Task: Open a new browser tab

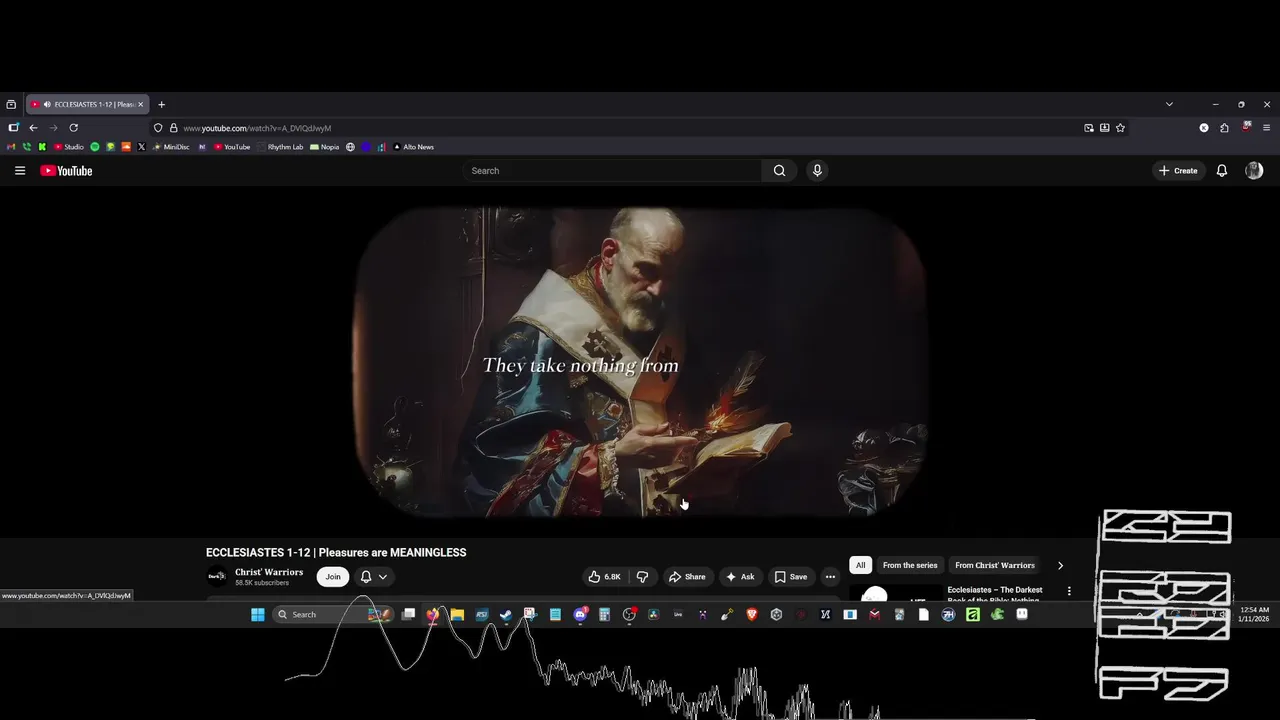Action: pyautogui.click(x=162, y=104)
